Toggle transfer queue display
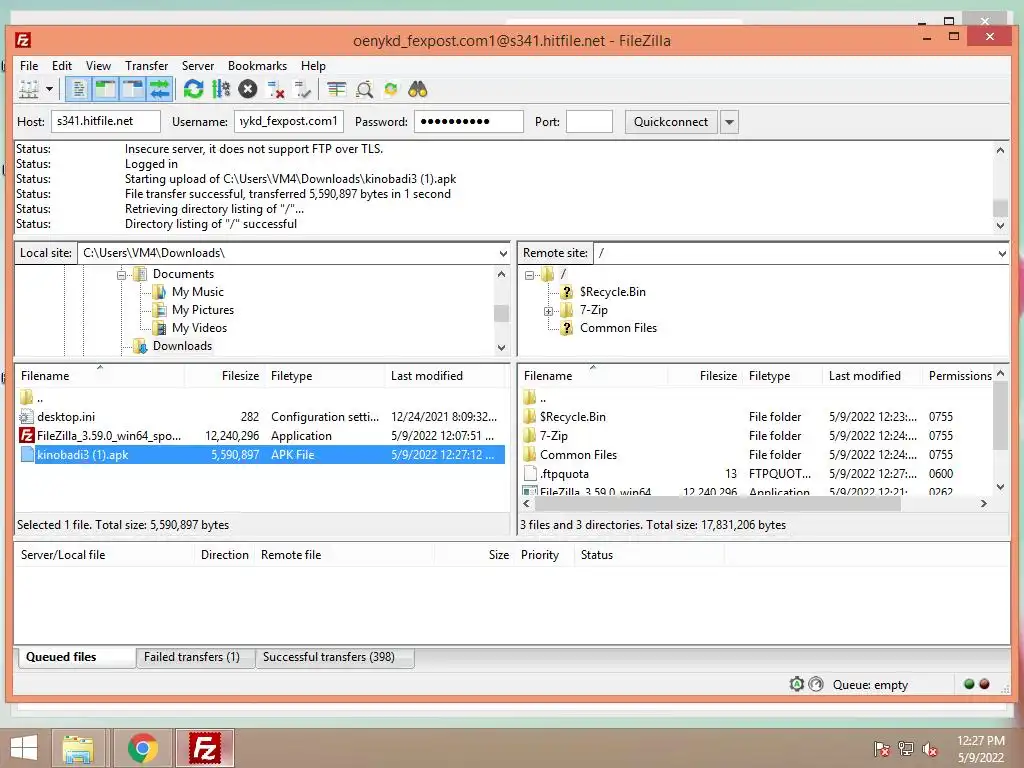The image size is (1024, 768). pyautogui.click(x=159, y=89)
